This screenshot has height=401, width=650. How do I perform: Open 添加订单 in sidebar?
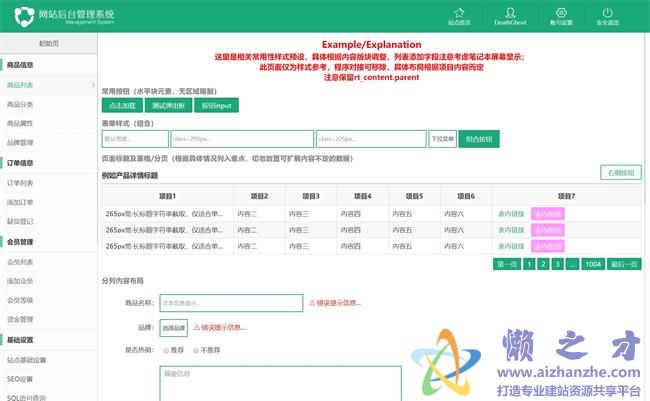pyautogui.click(x=20, y=202)
